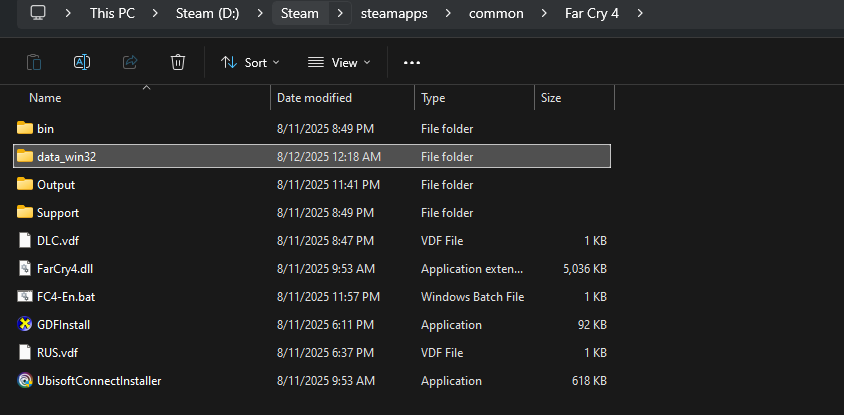The height and width of the screenshot is (415, 844).
Task: Select the DLC.vdf file icon
Action: click(x=25, y=240)
